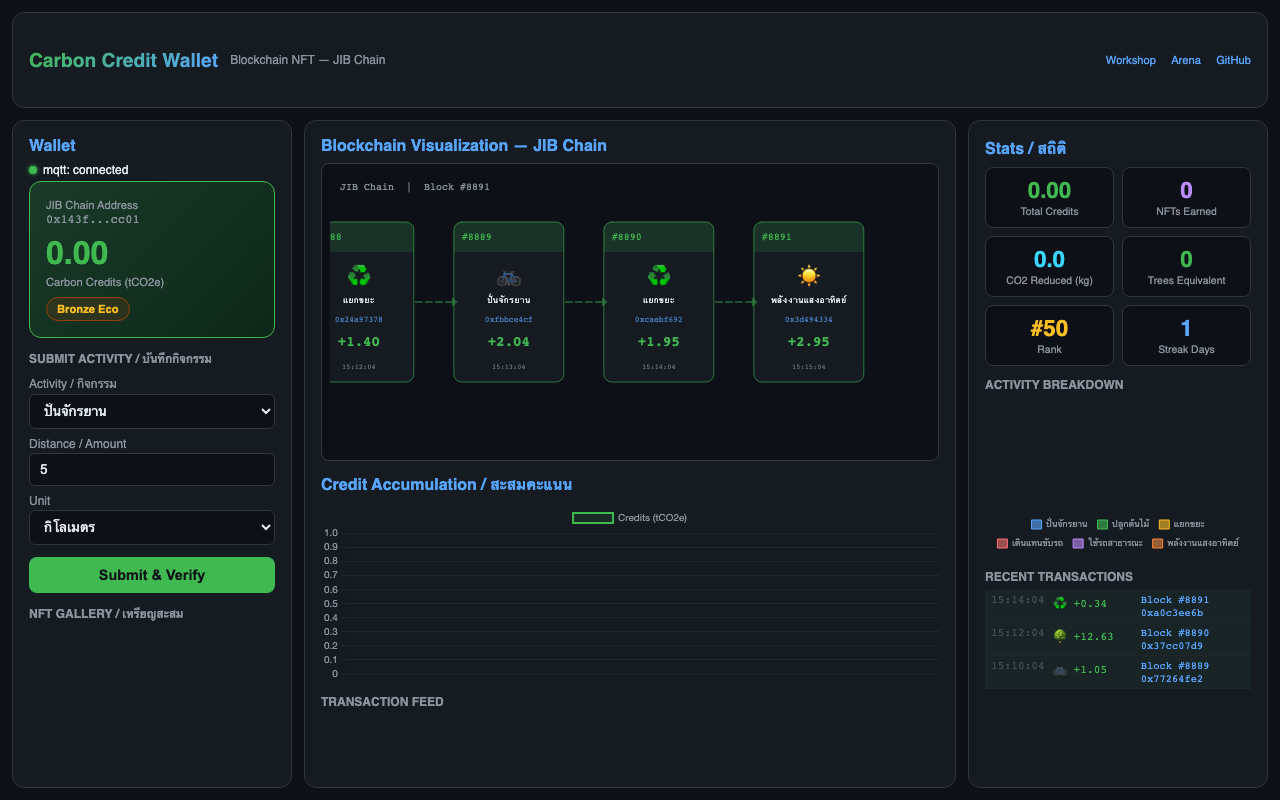Click recycle icon in the +0.34 transaction
This screenshot has height=800, width=1280.
click(1060, 603)
